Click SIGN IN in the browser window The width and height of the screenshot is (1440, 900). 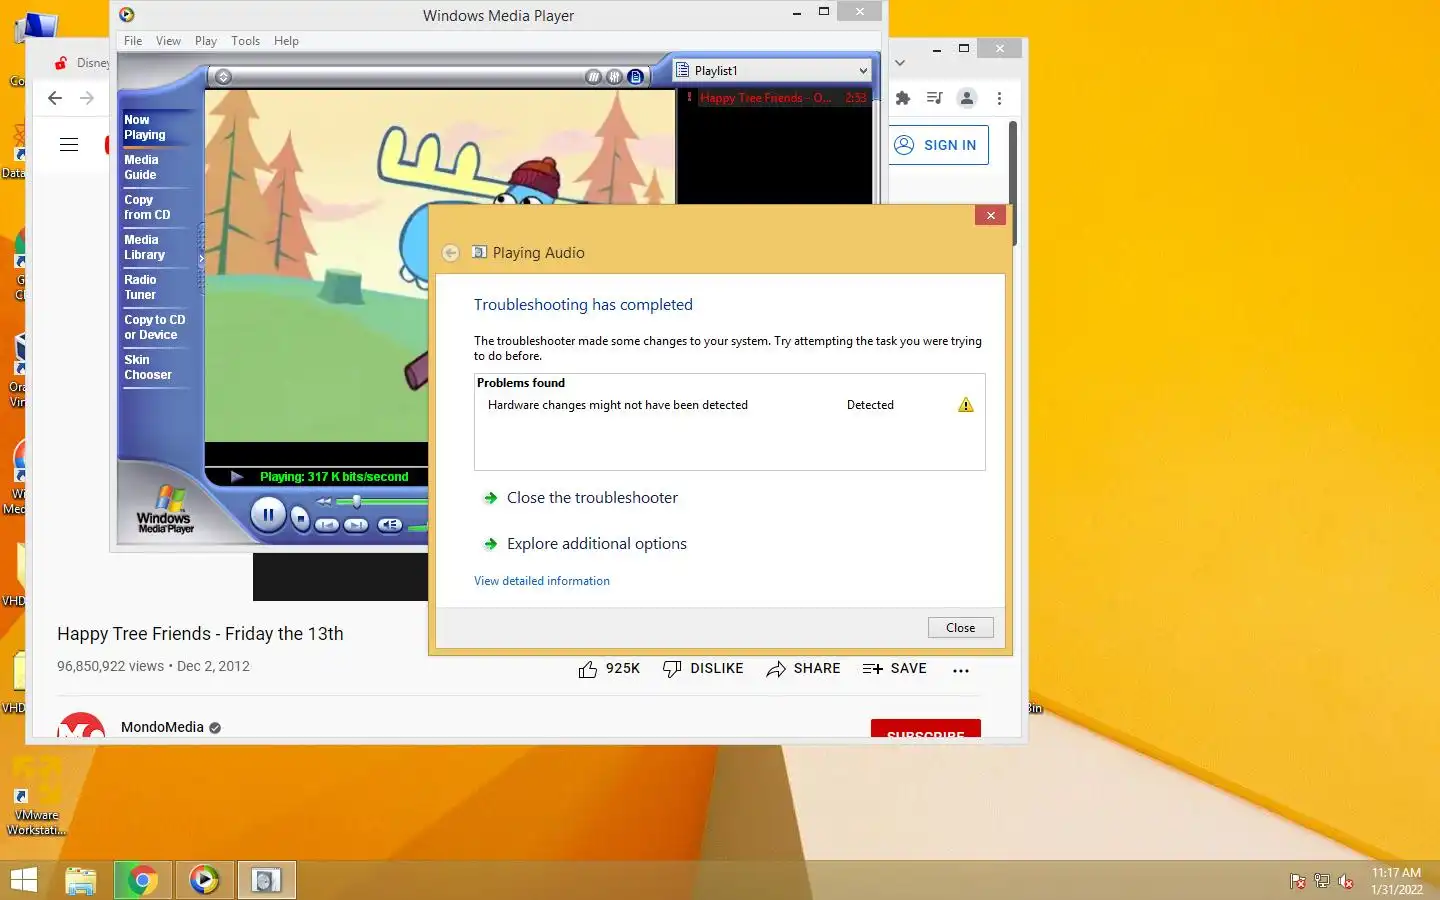[937, 145]
